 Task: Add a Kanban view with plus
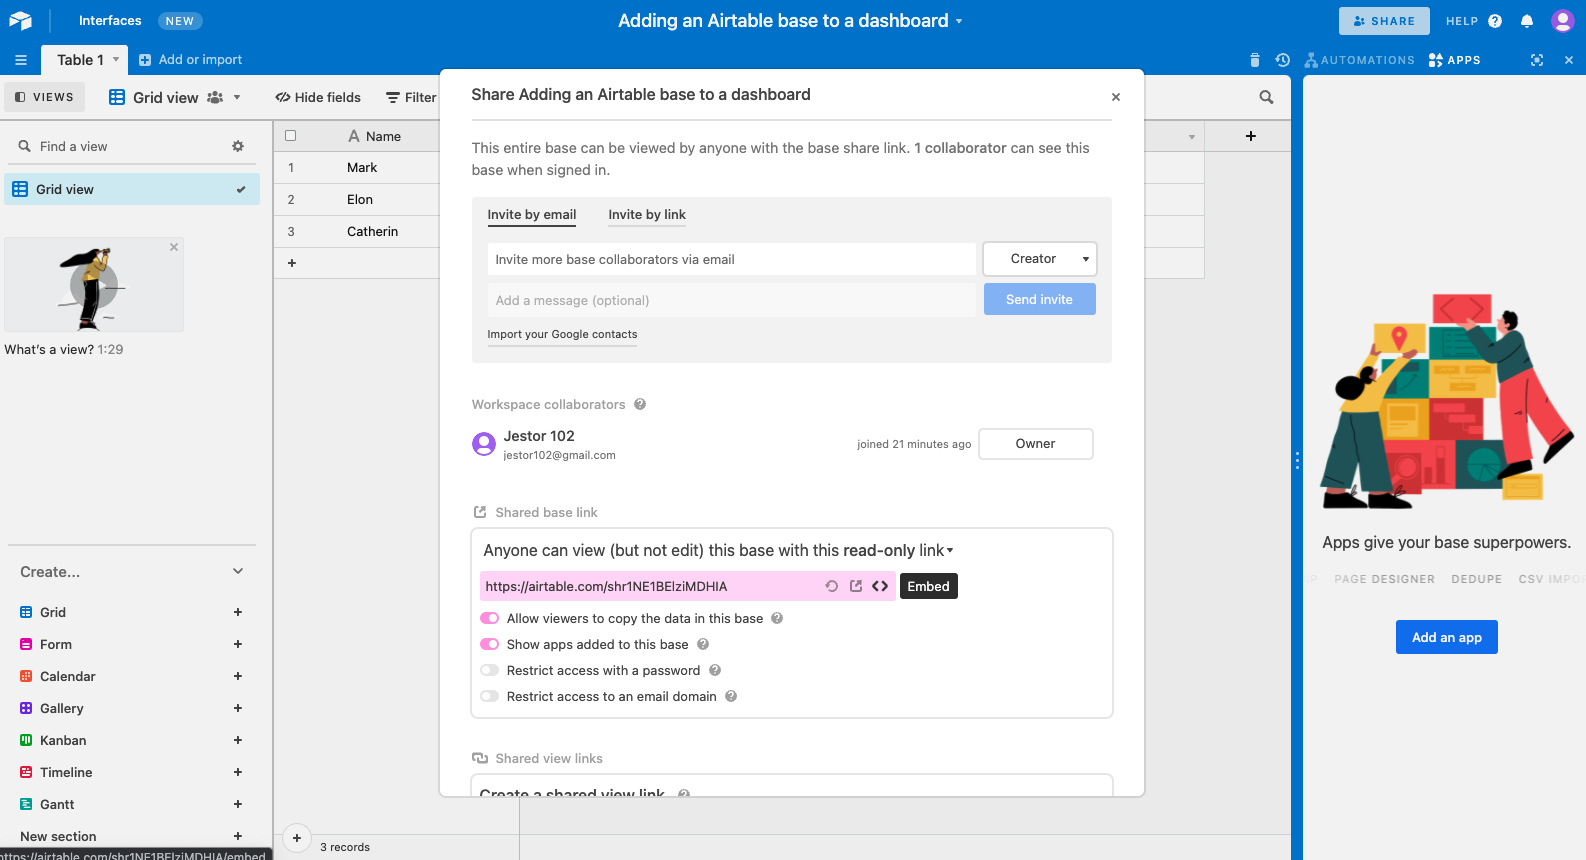(x=238, y=740)
